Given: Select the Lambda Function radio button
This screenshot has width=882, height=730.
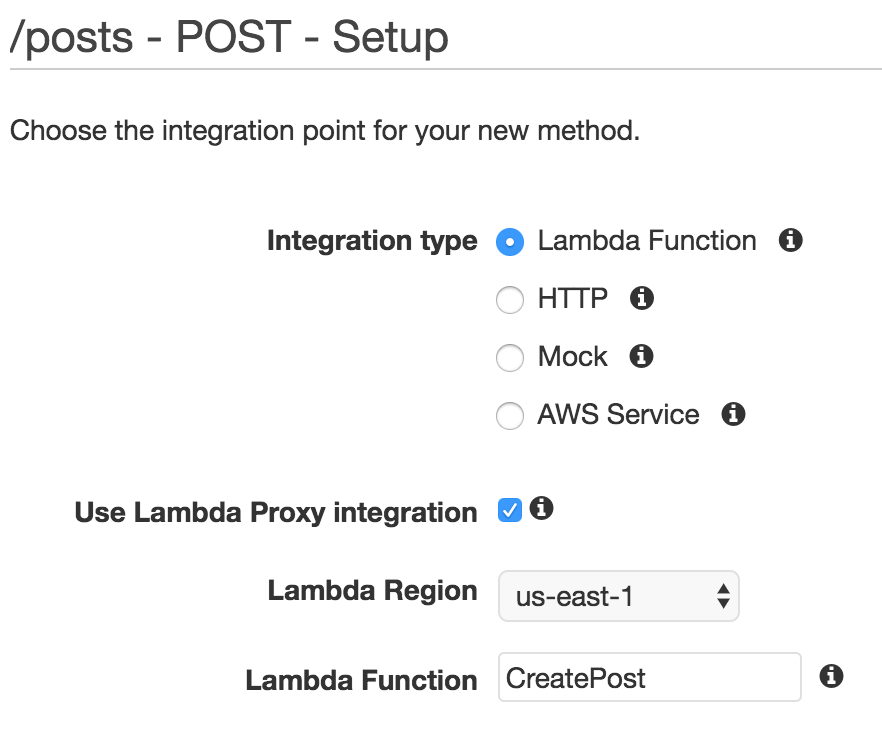Looking at the screenshot, I should click(510, 242).
